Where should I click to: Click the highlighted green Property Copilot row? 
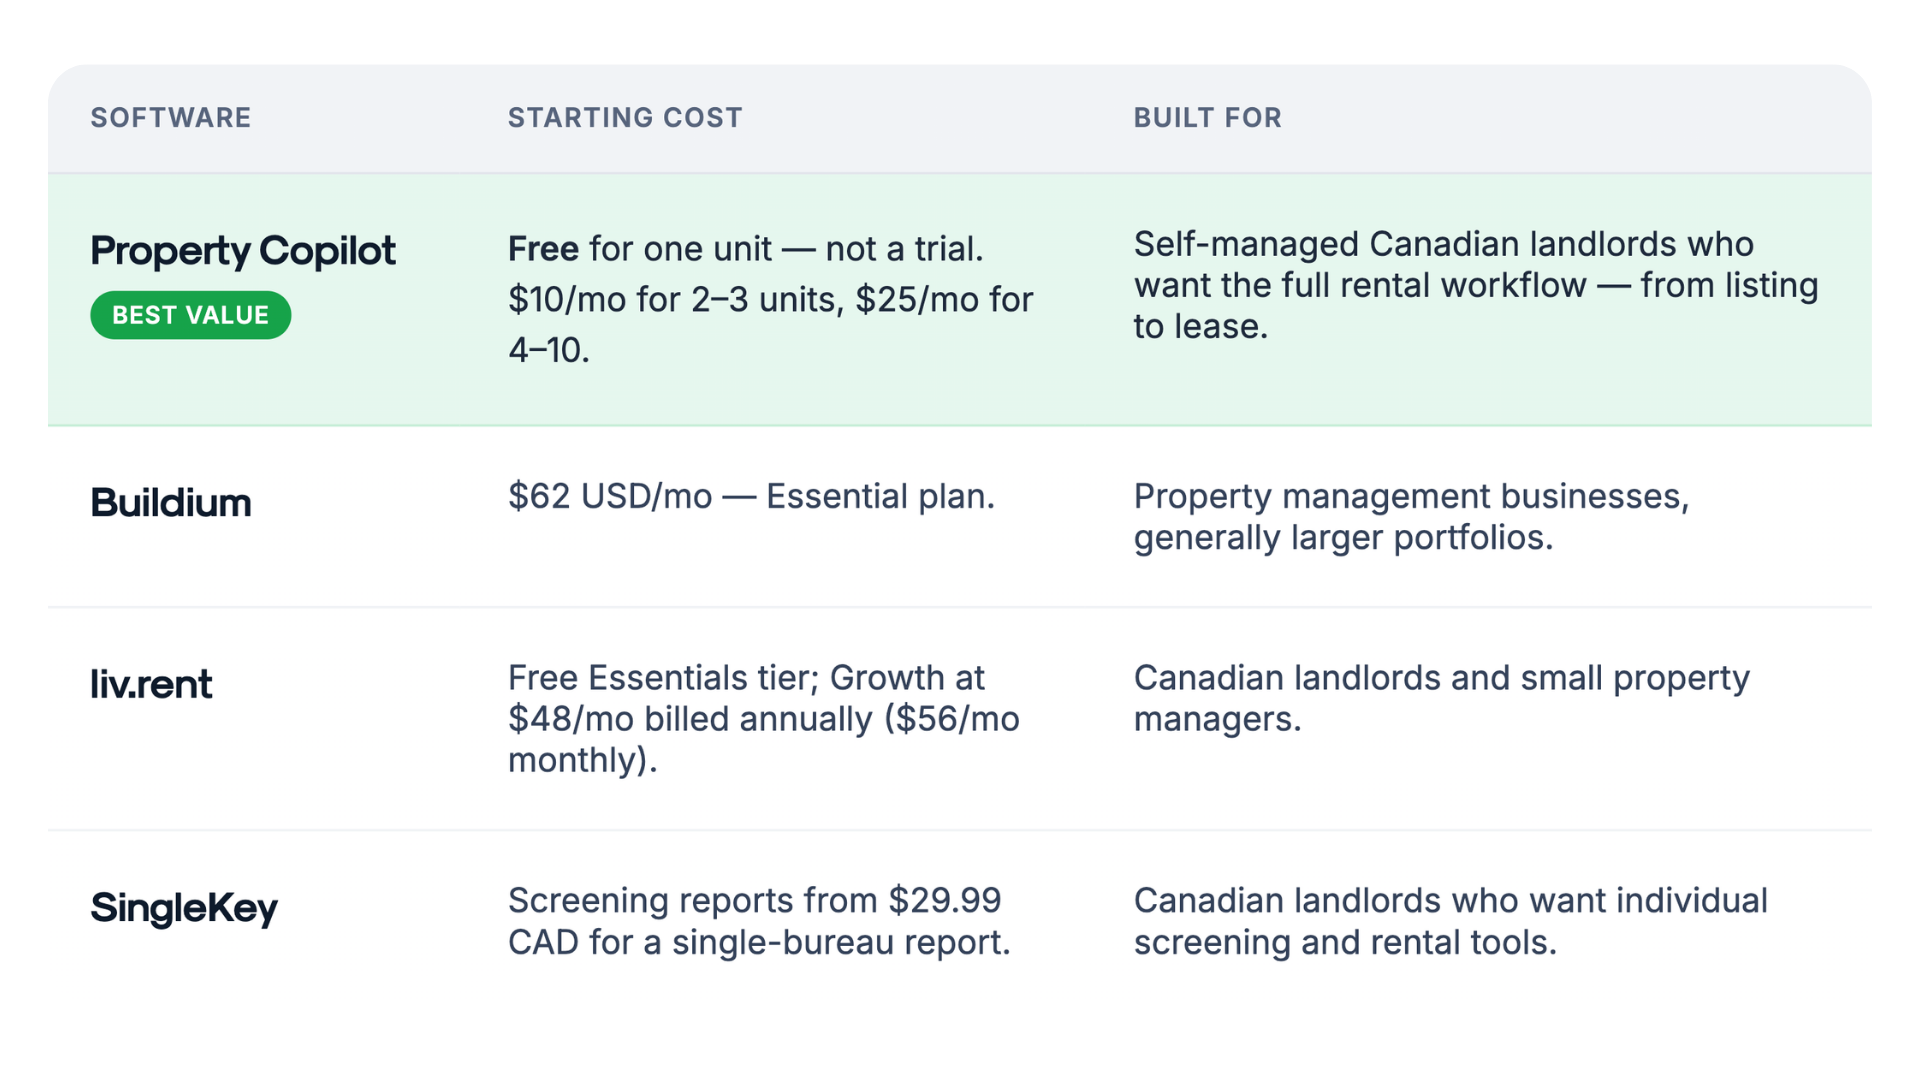click(960, 300)
